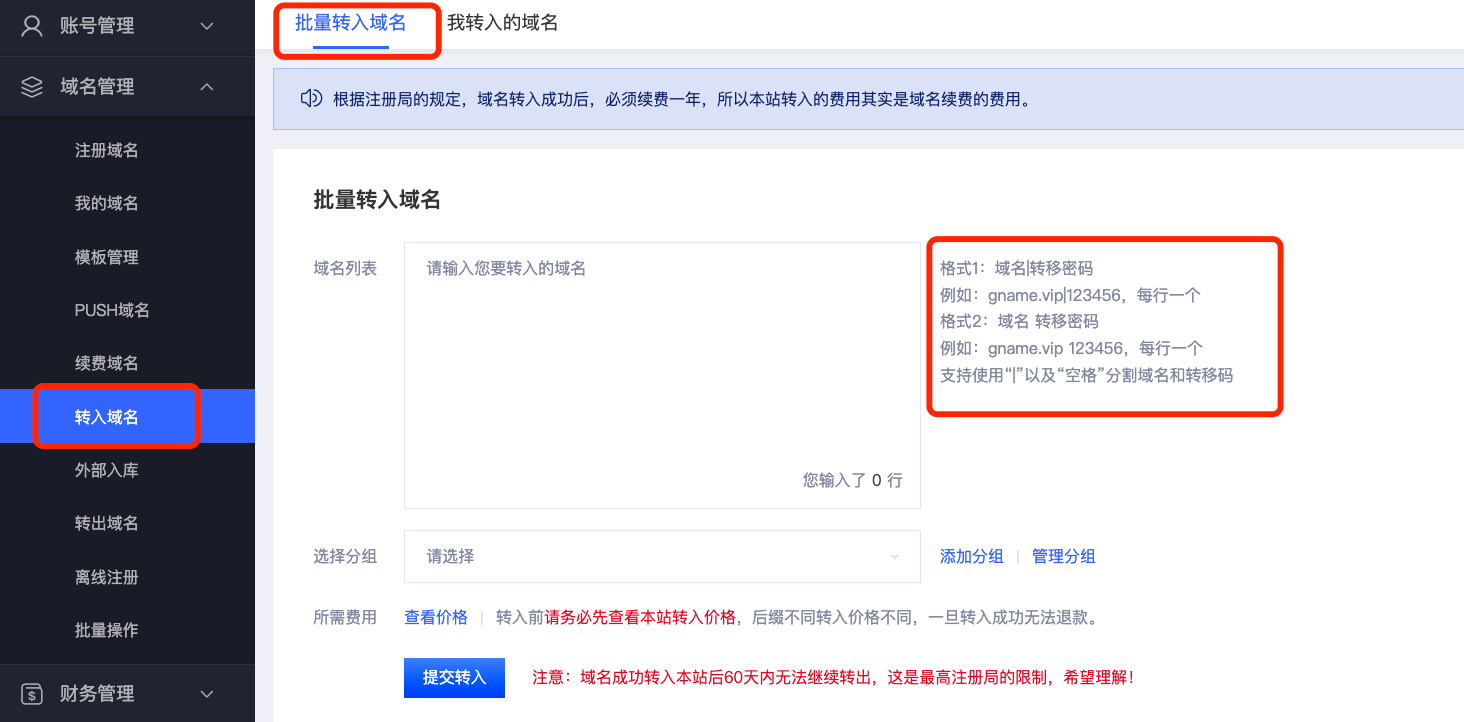Switch to 我转入的域名 tab

pos(502,22)
